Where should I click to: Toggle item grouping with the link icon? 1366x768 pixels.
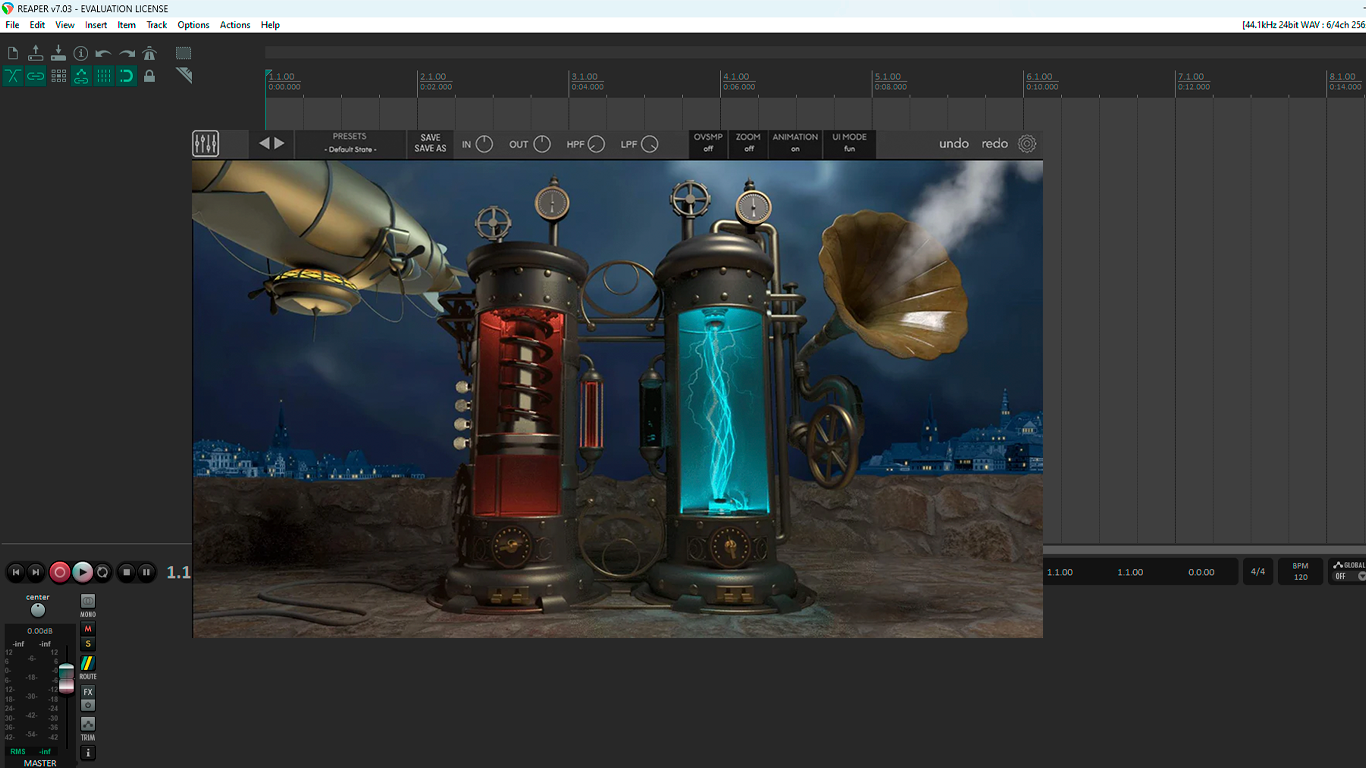[x=36, y=76]
